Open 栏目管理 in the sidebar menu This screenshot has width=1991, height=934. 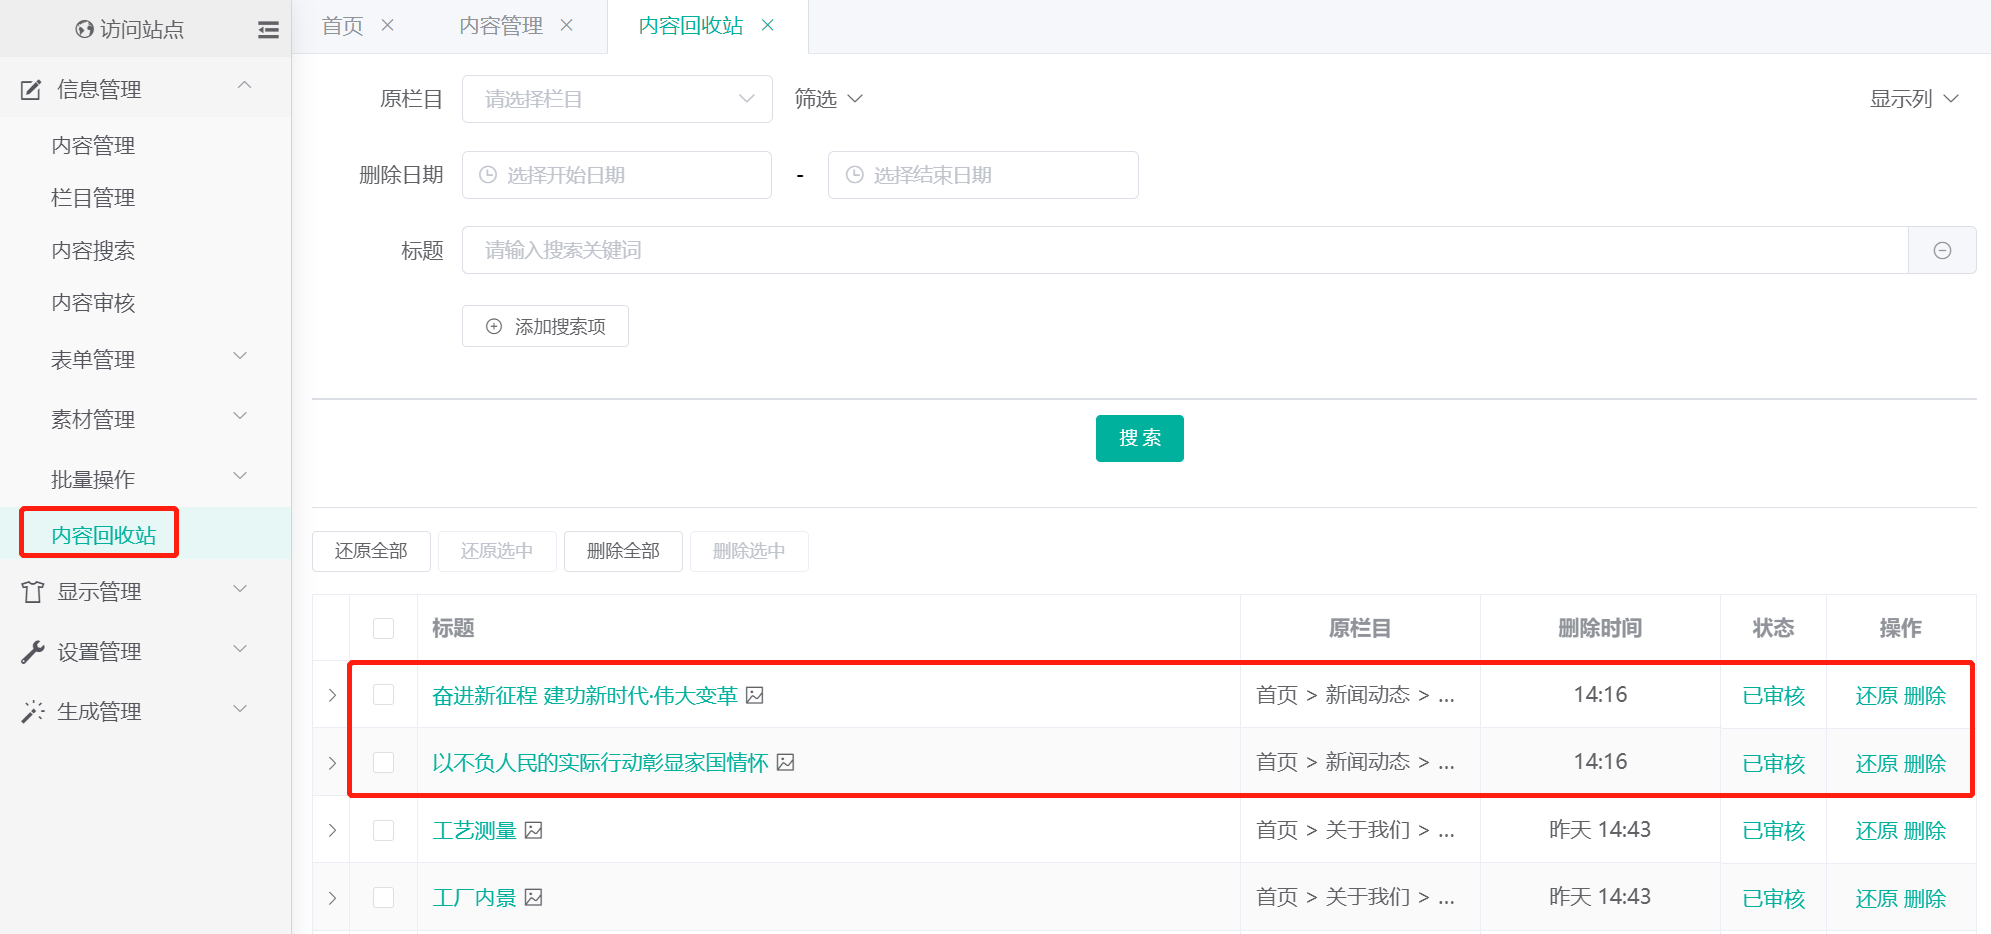[x=93, y=198]
